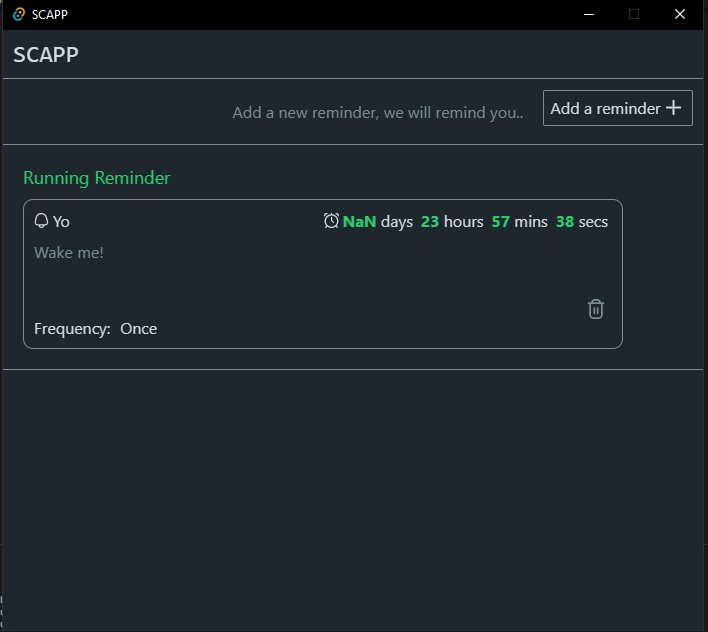This screenshot has width=708, height=632.
Task: Click the bell icon beside Yo
Action: tap(41, 221)
